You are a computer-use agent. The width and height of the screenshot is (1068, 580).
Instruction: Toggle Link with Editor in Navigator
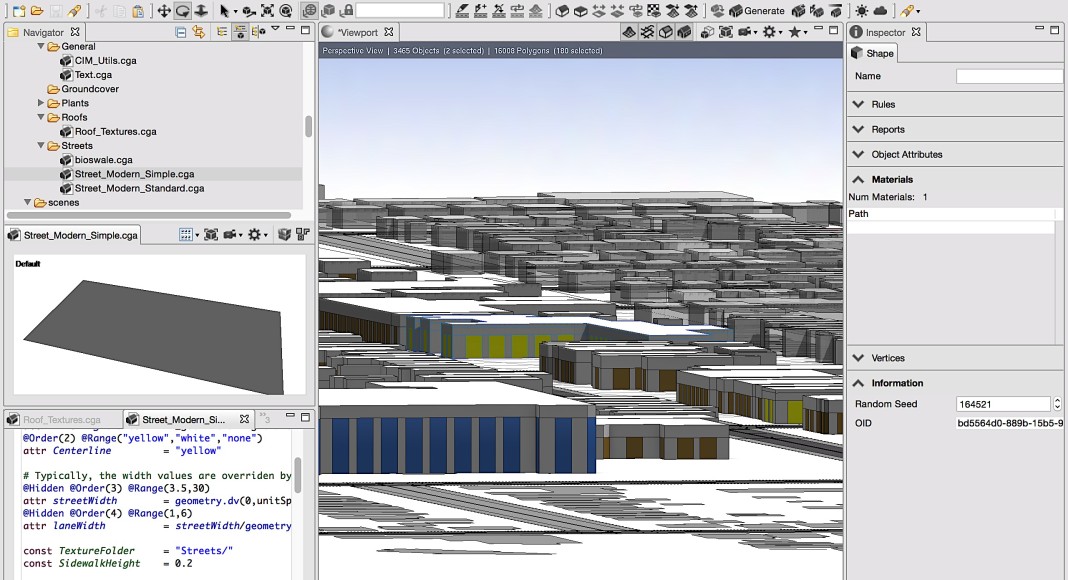[x=198, y=32]
